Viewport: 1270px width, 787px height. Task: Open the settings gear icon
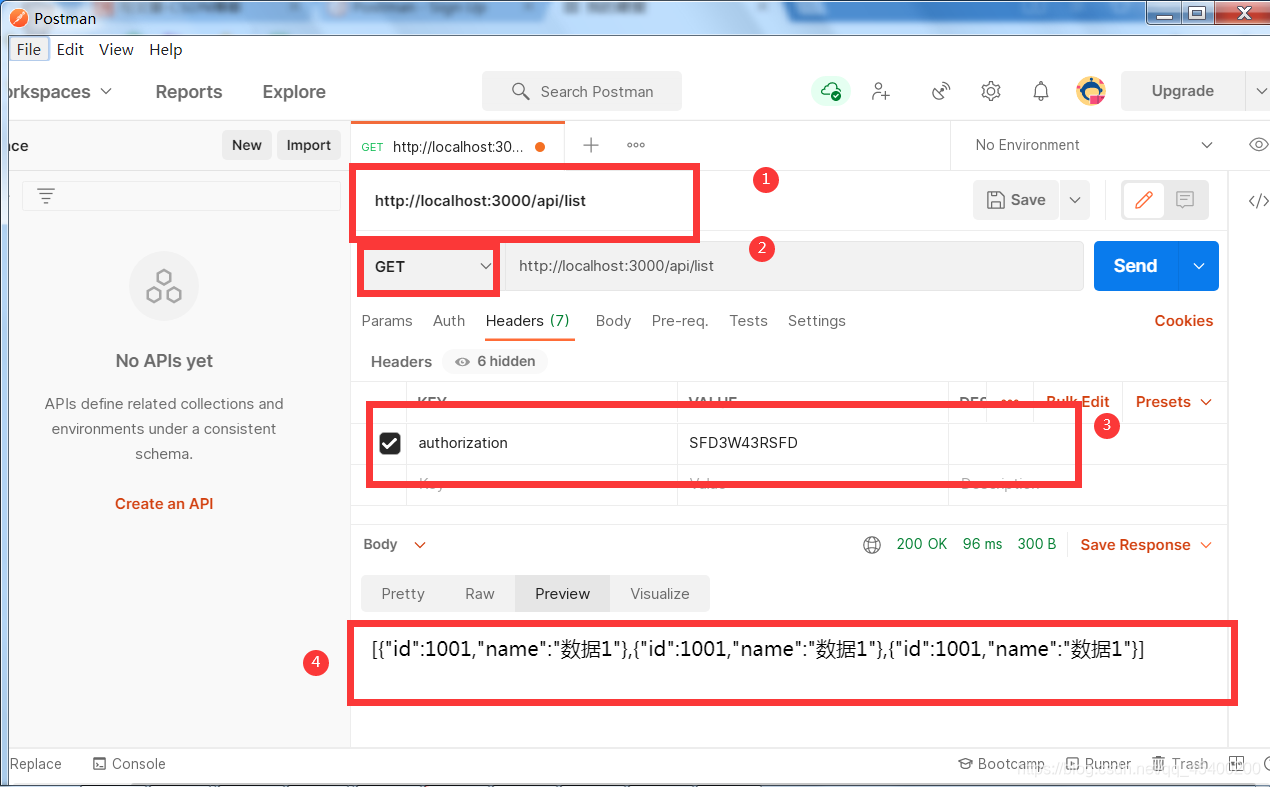click(x=991, y=91)
